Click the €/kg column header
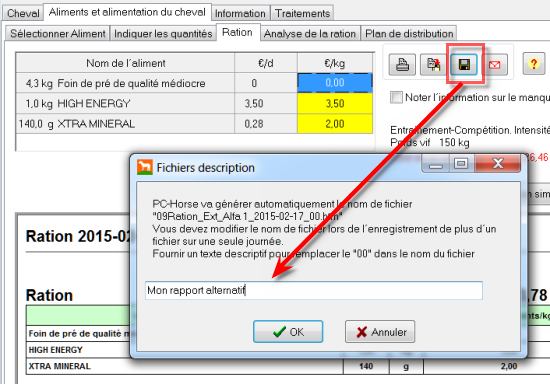 (335, 63)
